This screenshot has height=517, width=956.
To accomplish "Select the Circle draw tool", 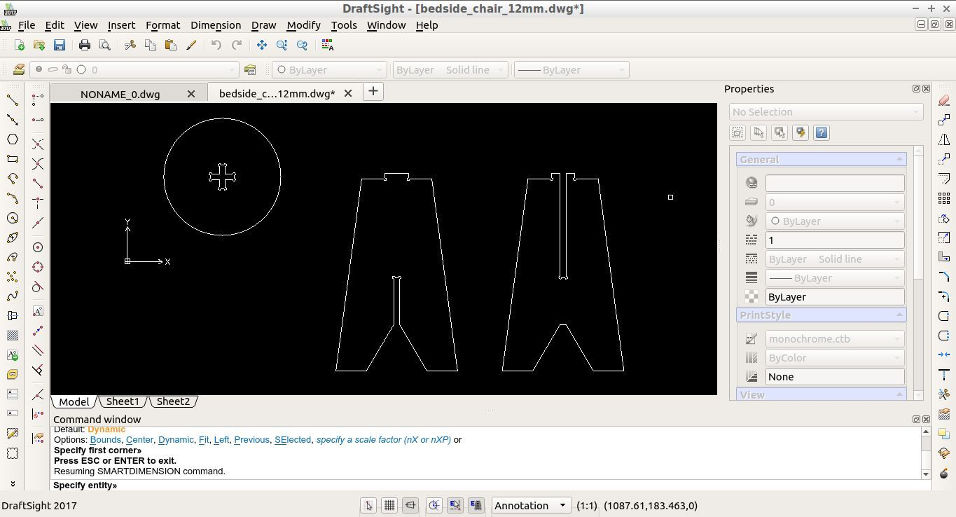I will (x=12, y=218).
